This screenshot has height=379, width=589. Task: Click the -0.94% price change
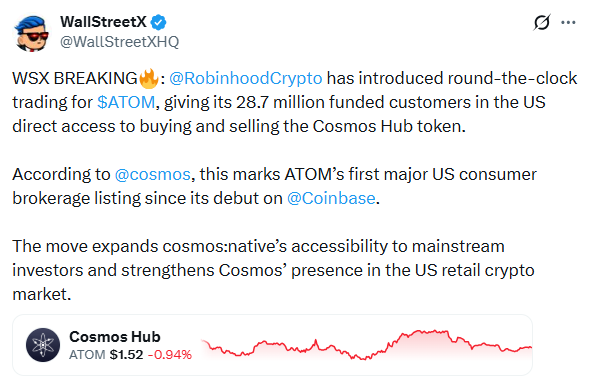point(170,355)
